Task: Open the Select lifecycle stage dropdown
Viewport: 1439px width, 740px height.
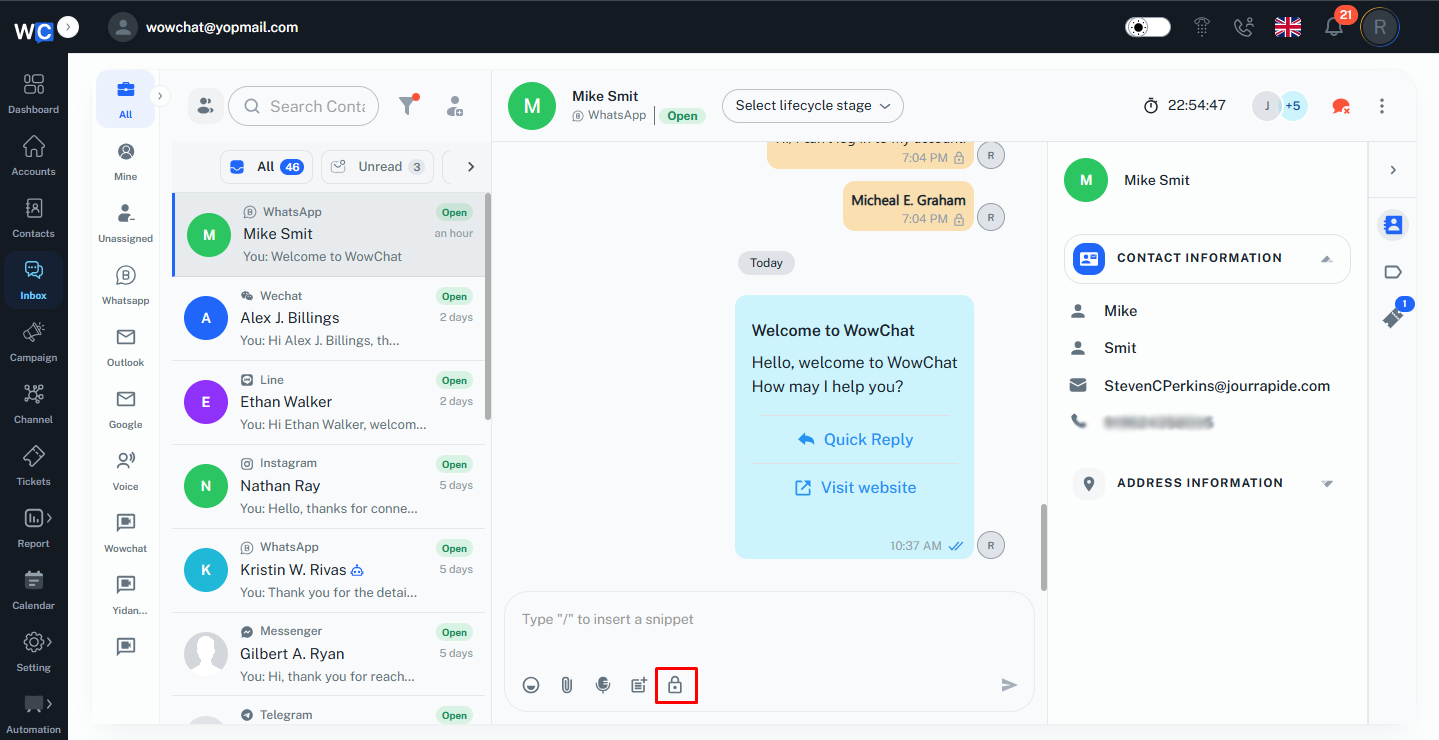Action: coord(813,106)
